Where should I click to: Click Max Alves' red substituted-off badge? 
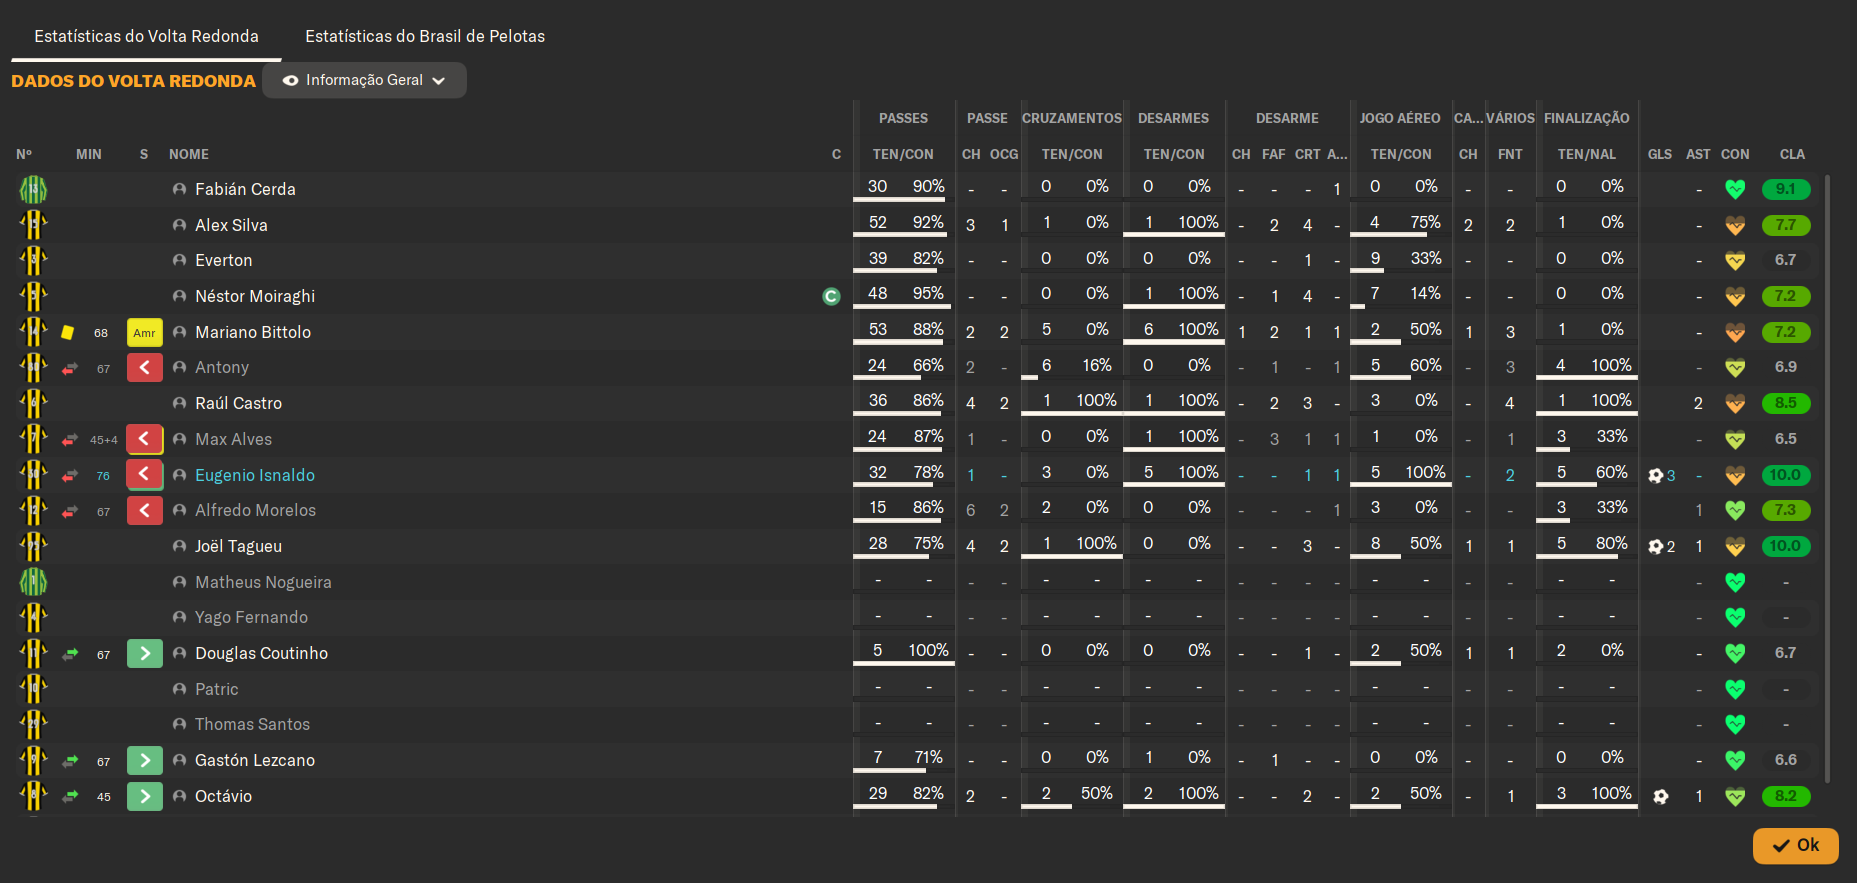144,438
